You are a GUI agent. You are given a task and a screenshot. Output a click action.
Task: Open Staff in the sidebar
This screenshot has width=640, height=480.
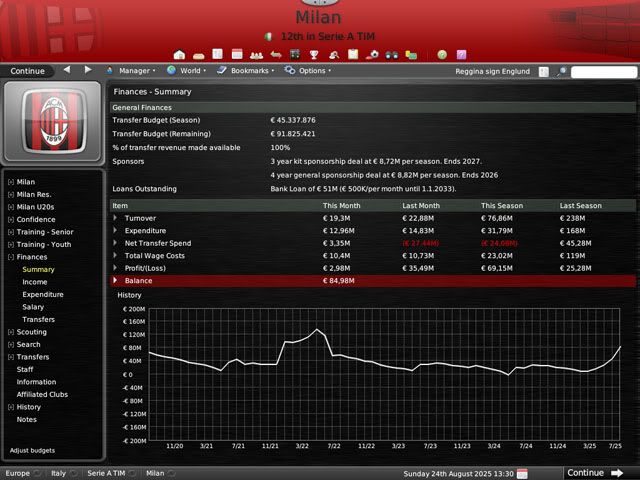coord(25,369)
